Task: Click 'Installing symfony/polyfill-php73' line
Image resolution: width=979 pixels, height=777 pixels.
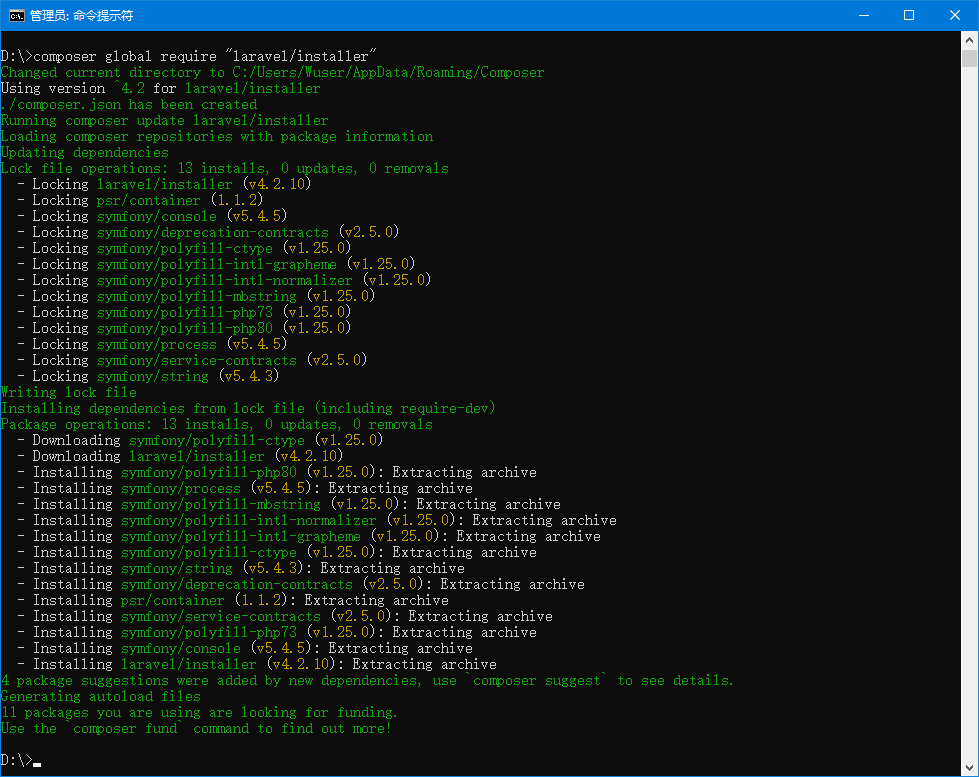Action: pos(277,632)
